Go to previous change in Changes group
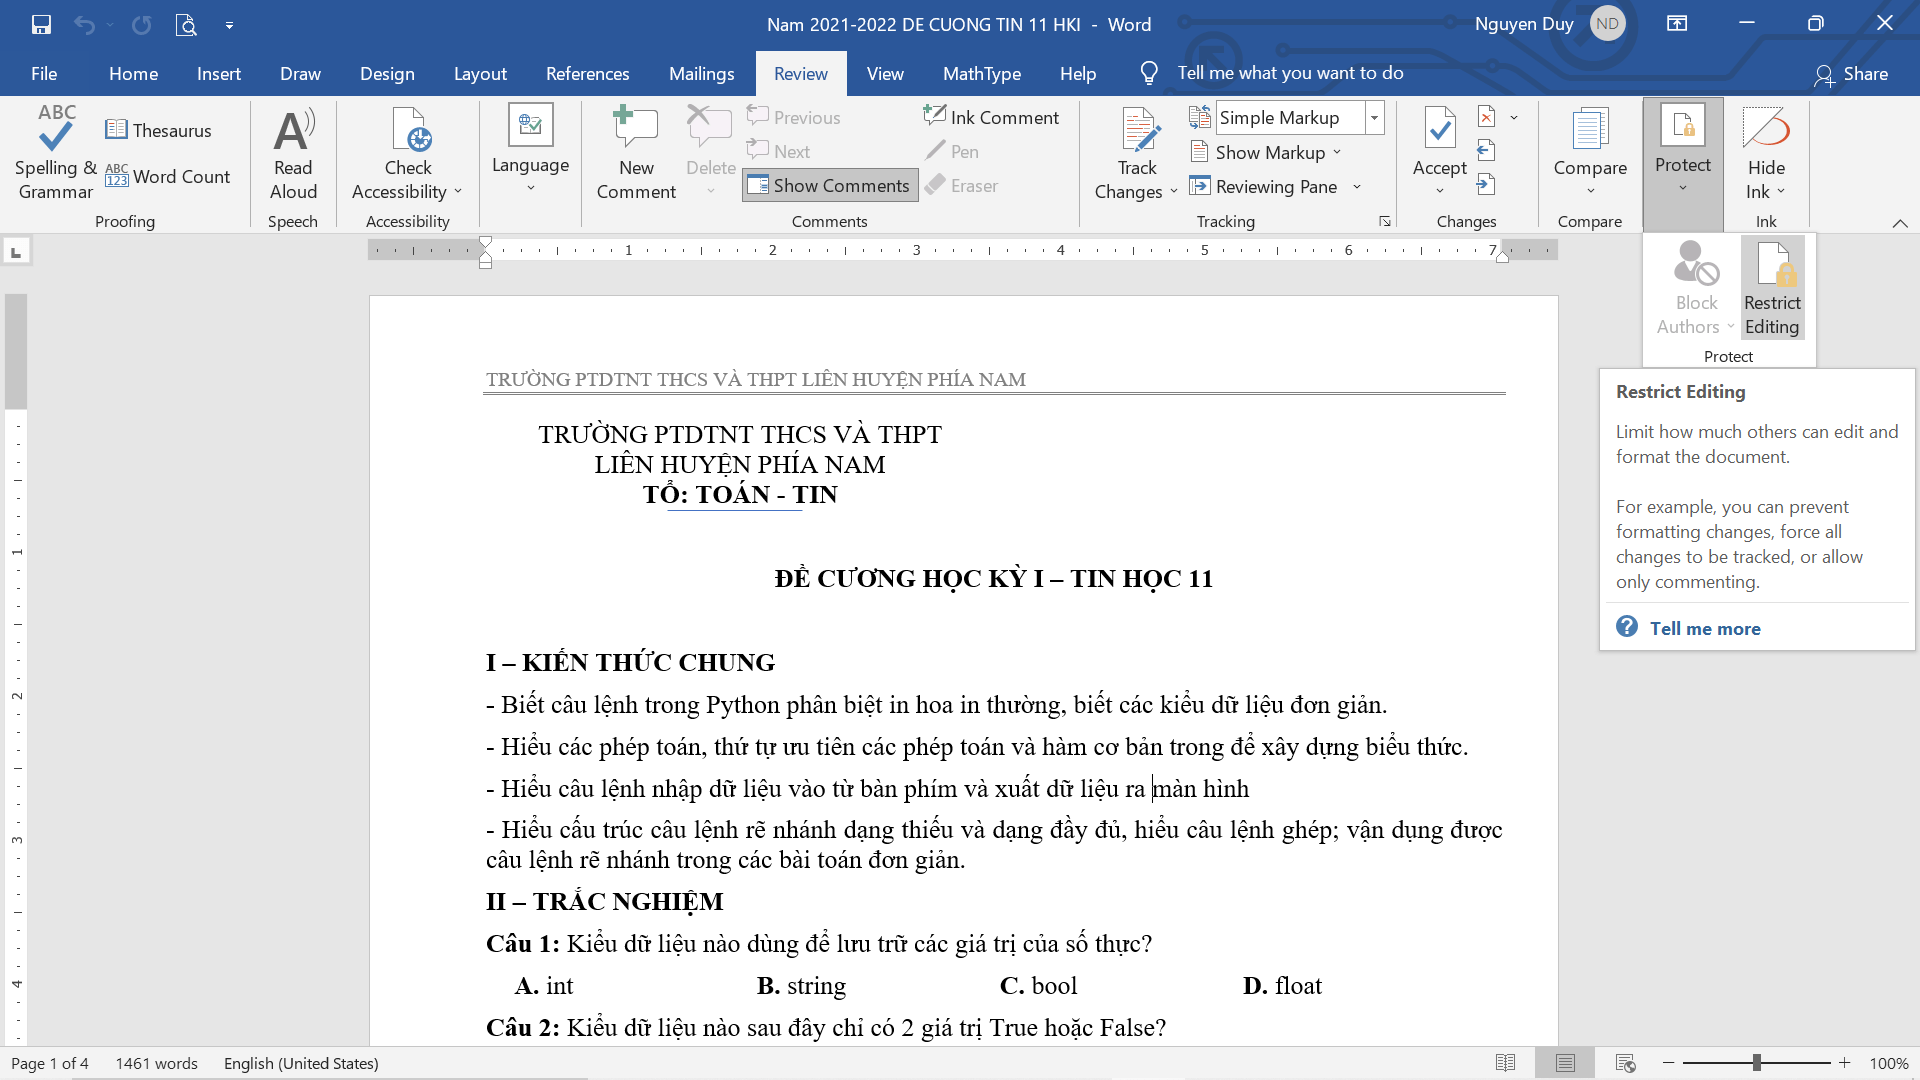The height and width of the screenshot is (1080, 1920). coord(1487,151)
